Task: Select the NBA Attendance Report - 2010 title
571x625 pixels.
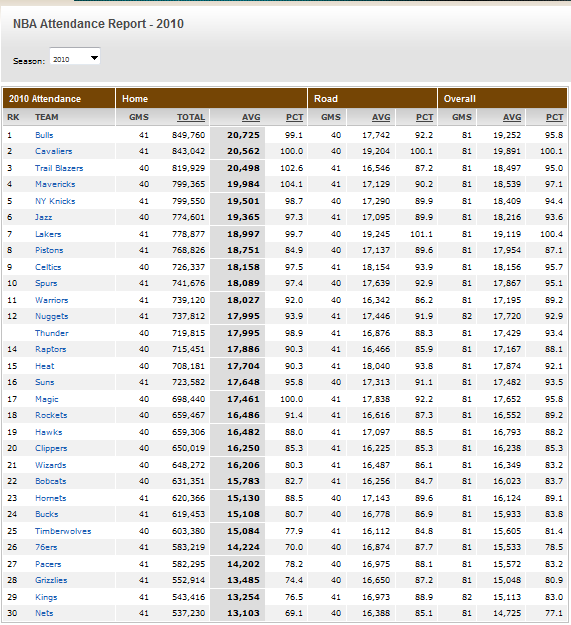Action: [98, 24]
